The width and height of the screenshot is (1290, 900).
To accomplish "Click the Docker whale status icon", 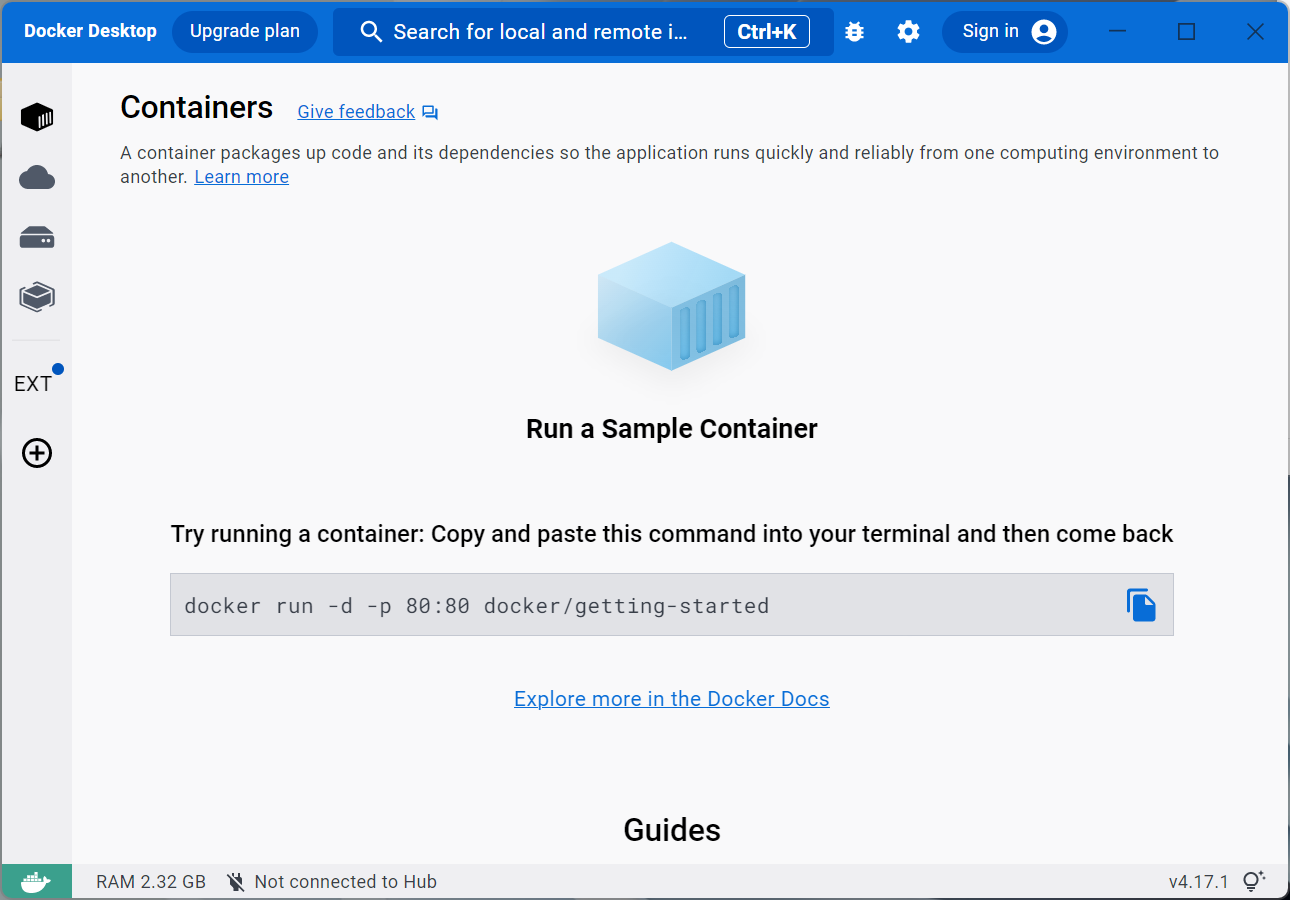I will (x=36, y=882).
